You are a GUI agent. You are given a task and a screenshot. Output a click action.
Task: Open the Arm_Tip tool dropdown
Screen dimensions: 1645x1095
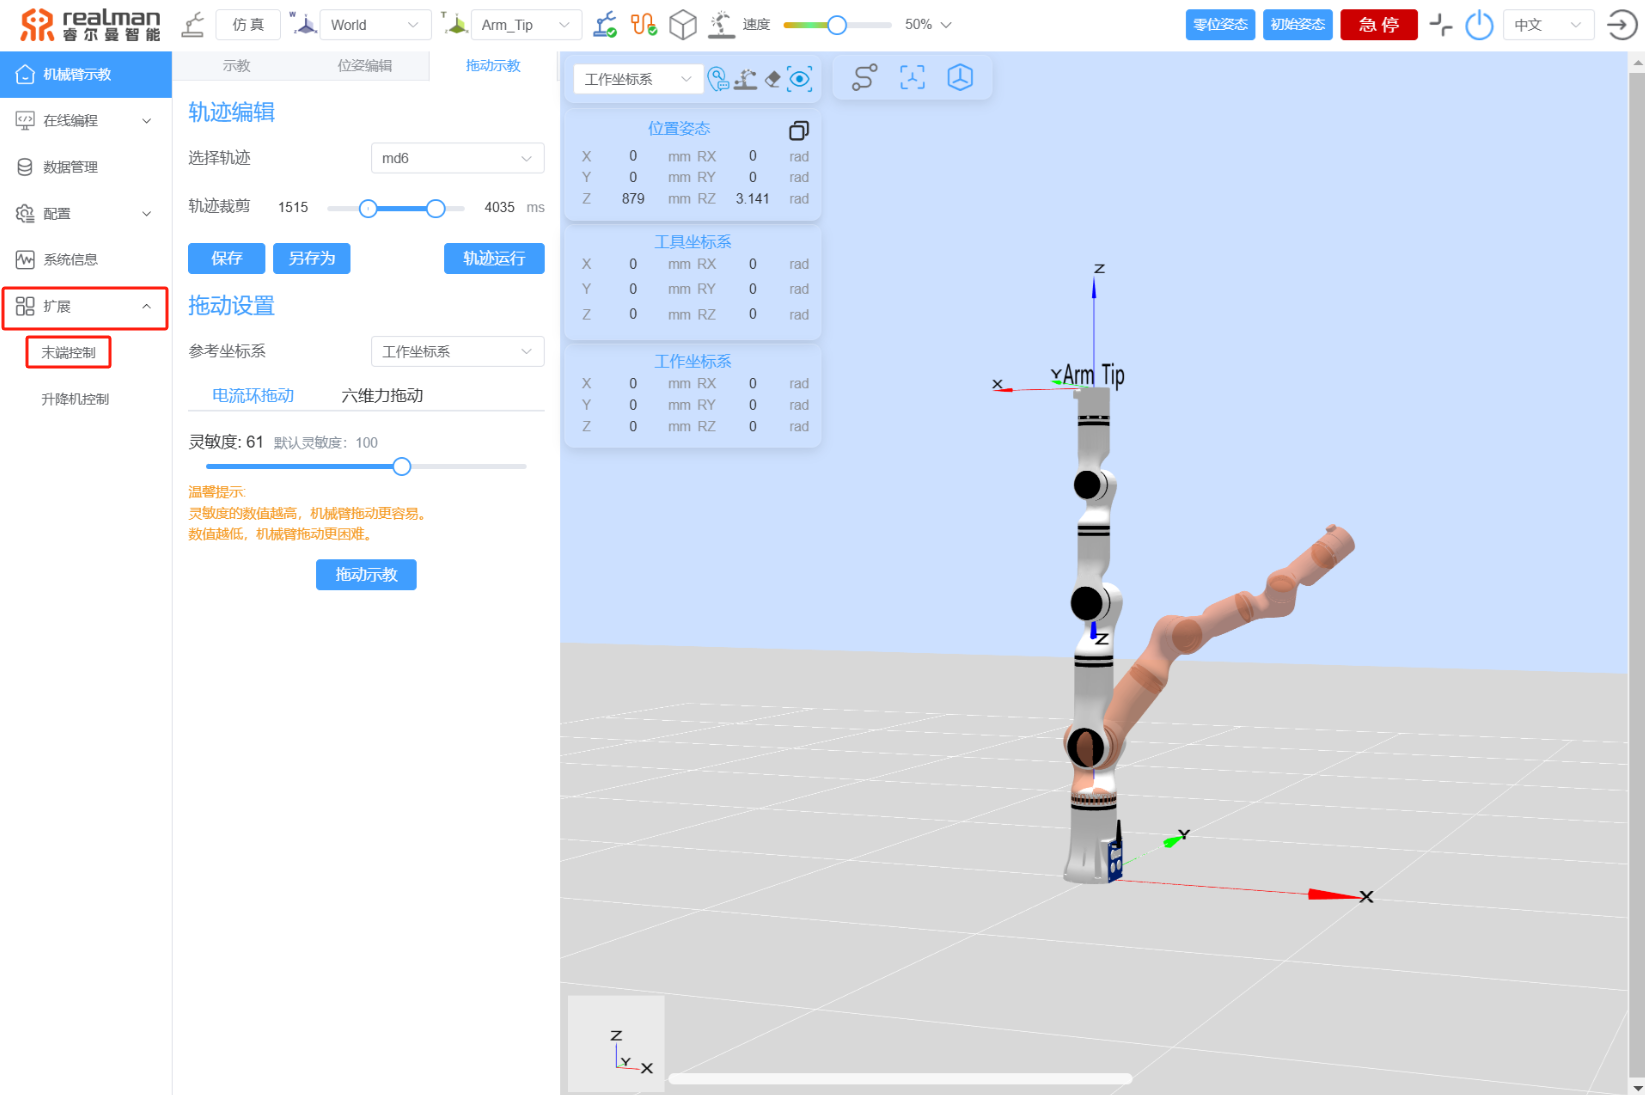coord(526,25)
